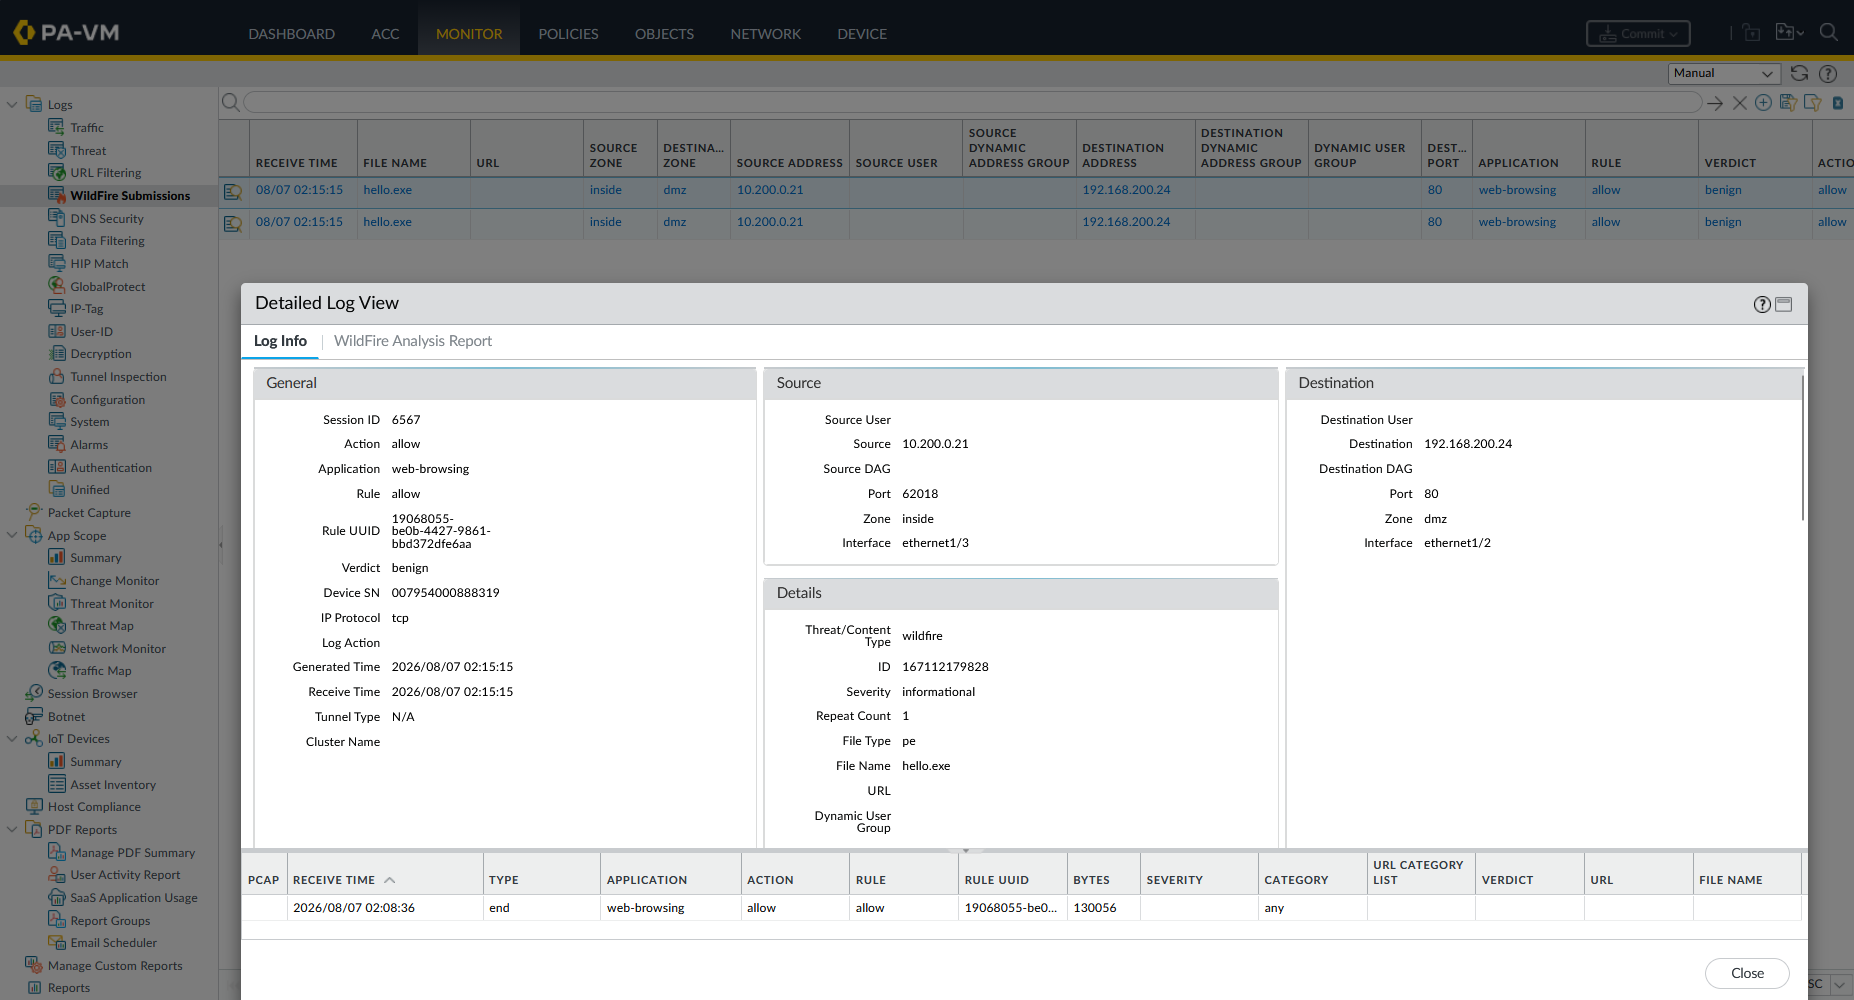Screen dimensions: 1854x1000
Task: Add a filter with plus icon
Action: point(1763,102)
